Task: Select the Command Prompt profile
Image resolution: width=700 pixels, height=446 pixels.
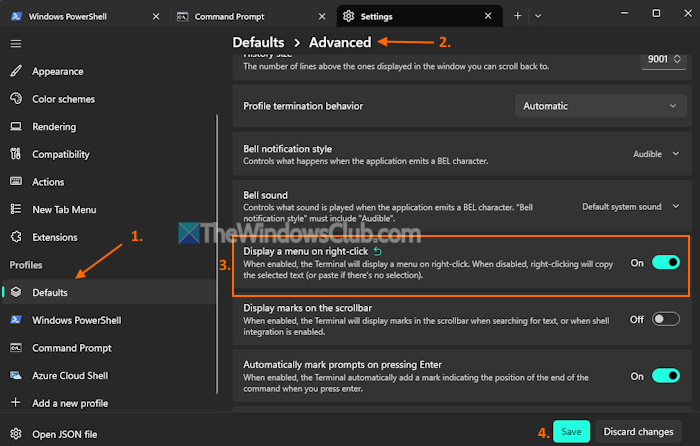Action: [109, 348]
